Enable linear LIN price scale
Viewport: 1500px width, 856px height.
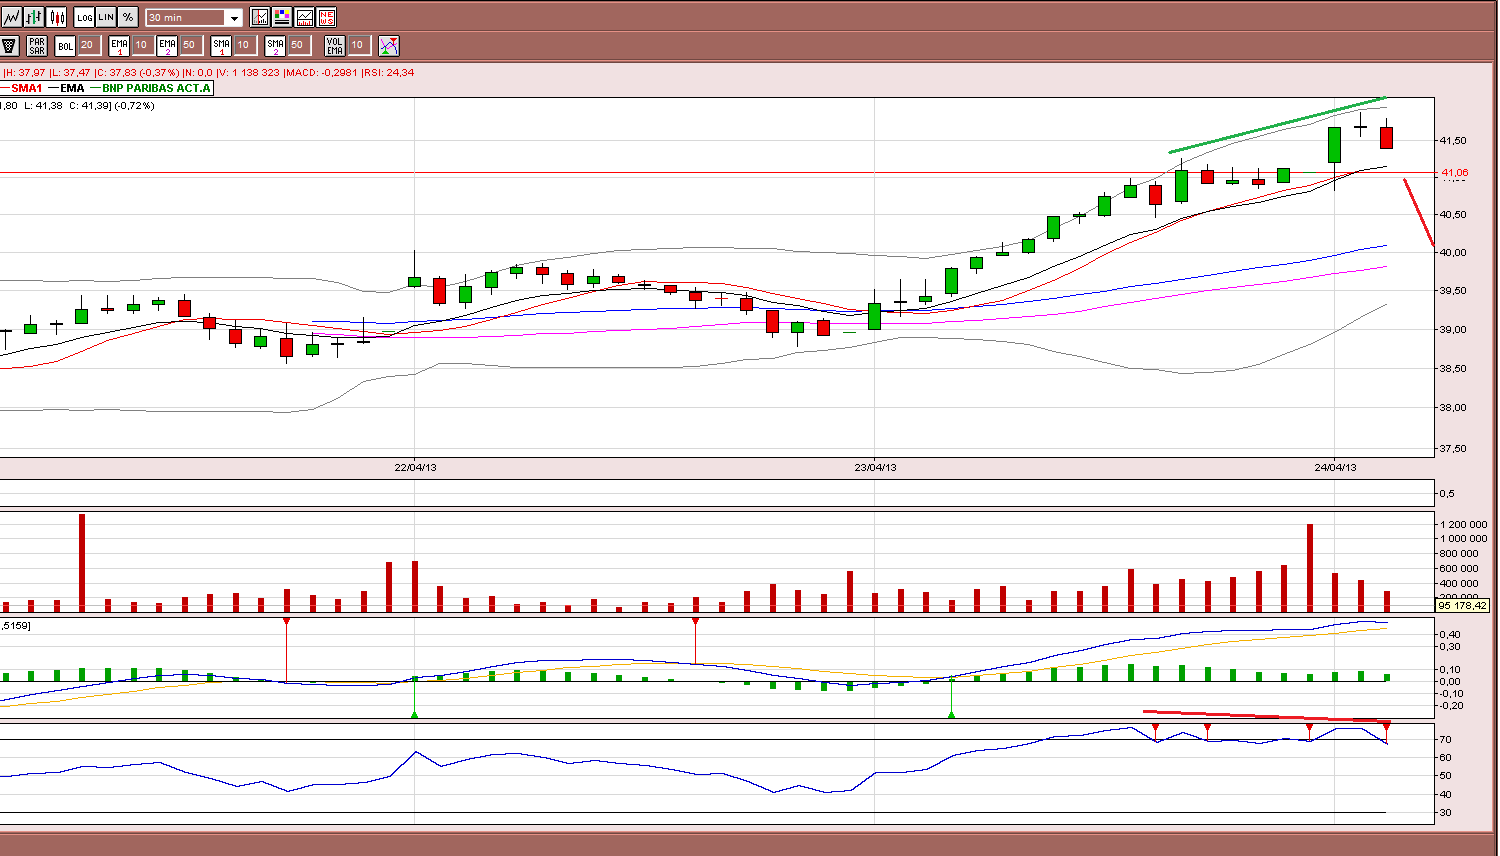pos(106,17)
